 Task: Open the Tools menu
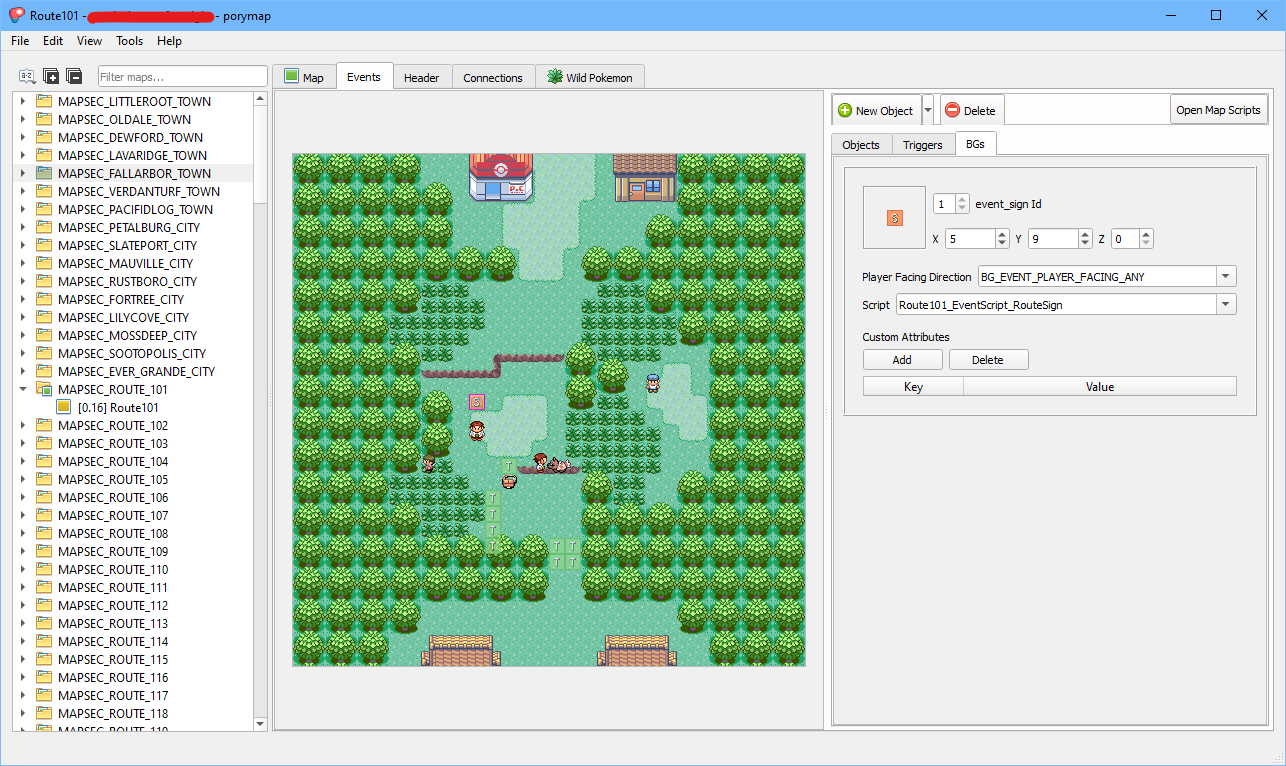pos(129,41)
